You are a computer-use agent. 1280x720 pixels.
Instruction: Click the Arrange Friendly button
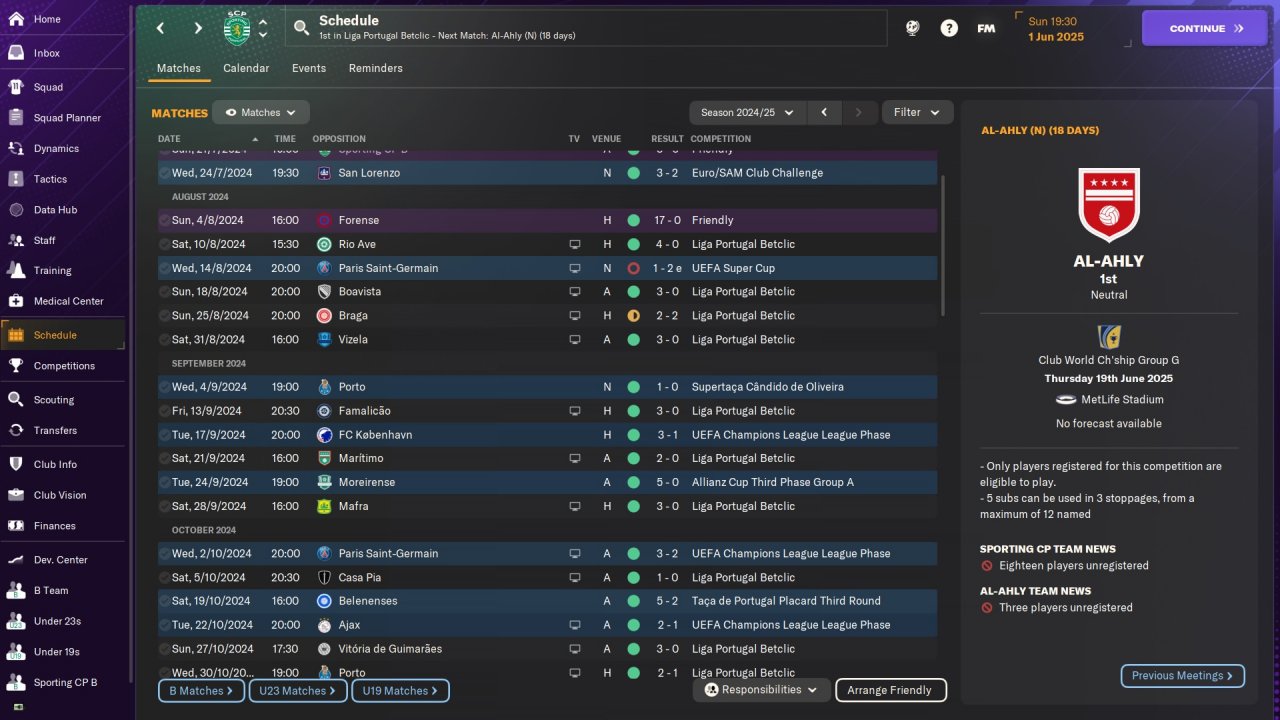(x=890, y=690)
